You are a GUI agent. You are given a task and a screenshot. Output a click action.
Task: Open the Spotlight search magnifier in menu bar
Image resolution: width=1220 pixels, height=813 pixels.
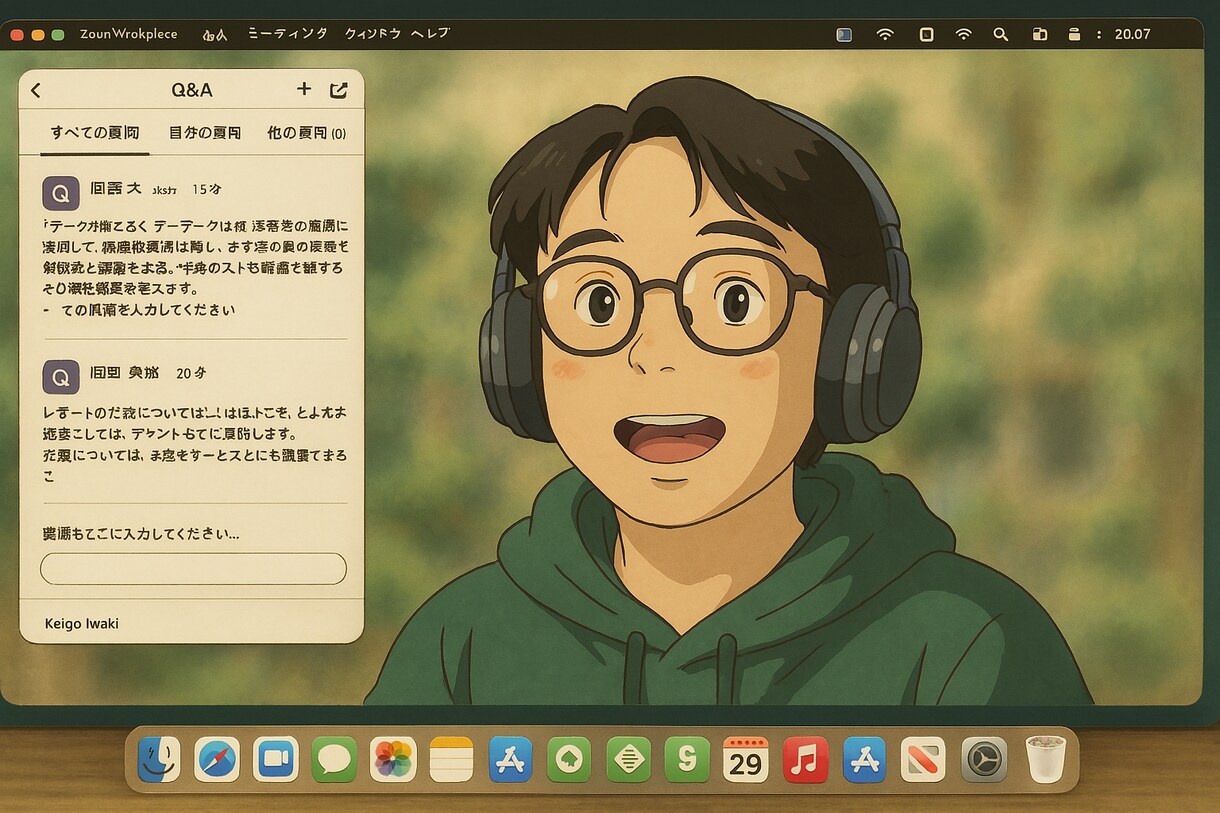[1001, 34]
